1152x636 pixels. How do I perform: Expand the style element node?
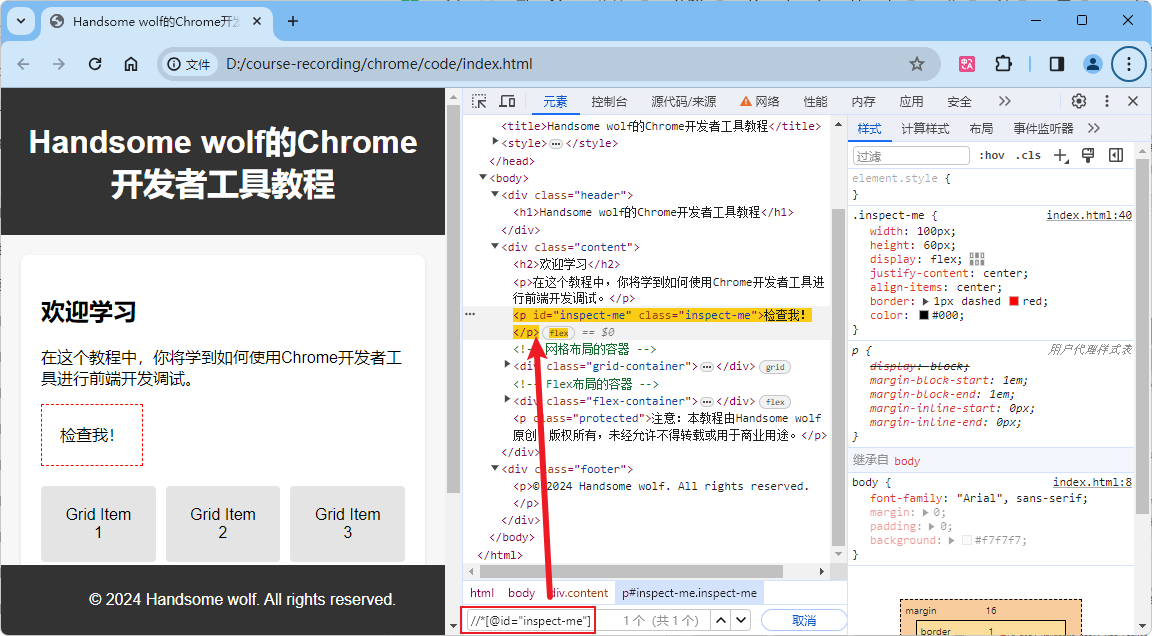pos(495,142)
